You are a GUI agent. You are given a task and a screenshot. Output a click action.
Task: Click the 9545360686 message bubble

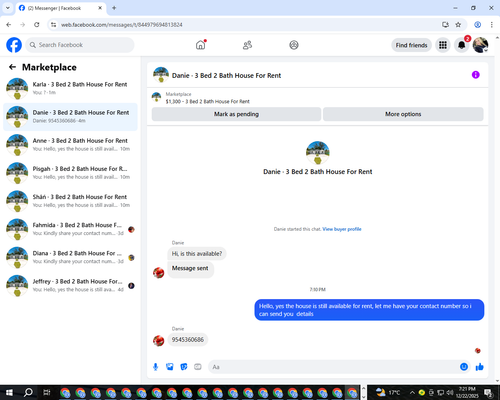point(188,340)
